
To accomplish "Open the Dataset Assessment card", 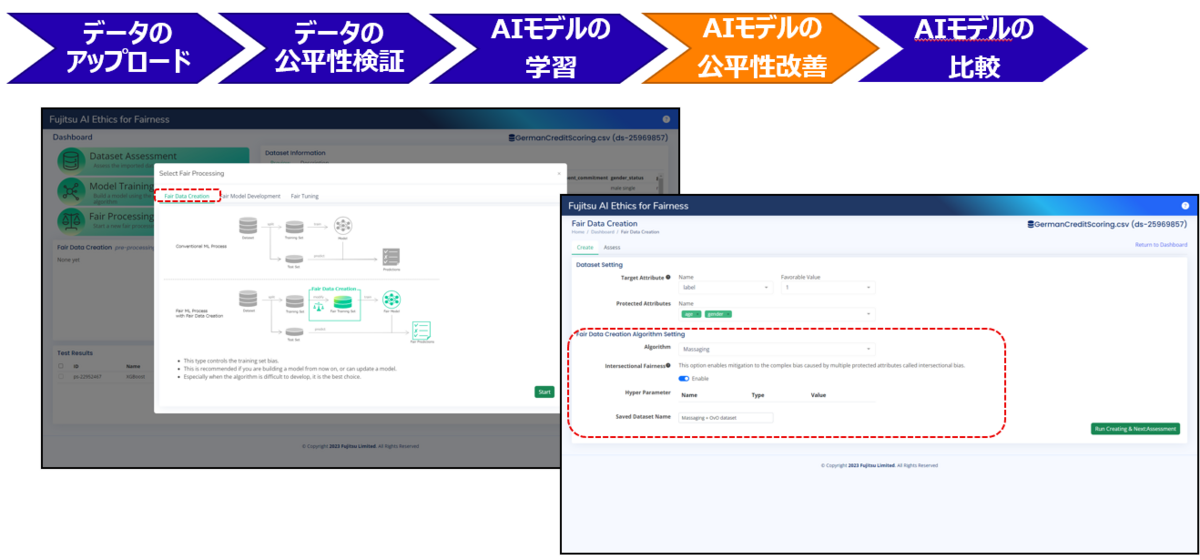I will [x=153, y=161].
